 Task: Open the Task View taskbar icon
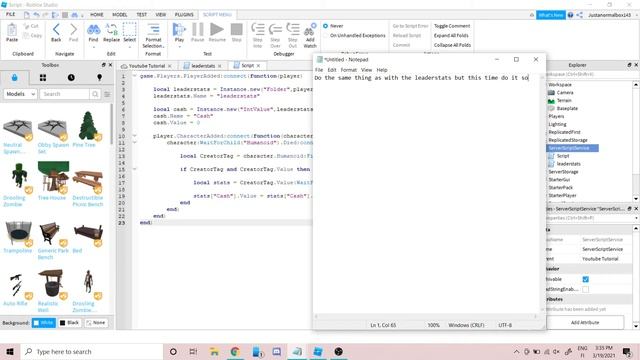(x=193, y=351)
